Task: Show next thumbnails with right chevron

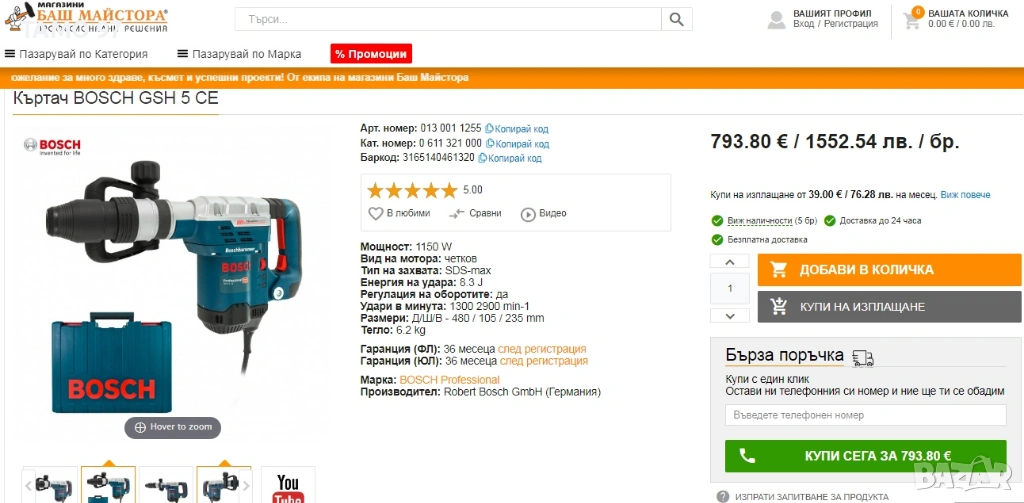Action: coord(246,485)
